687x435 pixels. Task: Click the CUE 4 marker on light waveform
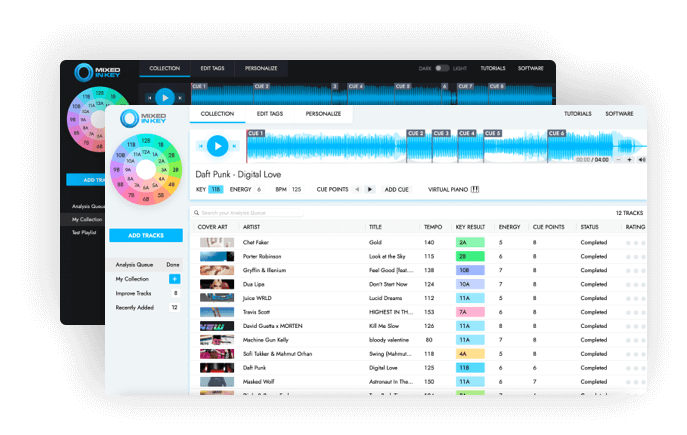(x=467, y=133)
